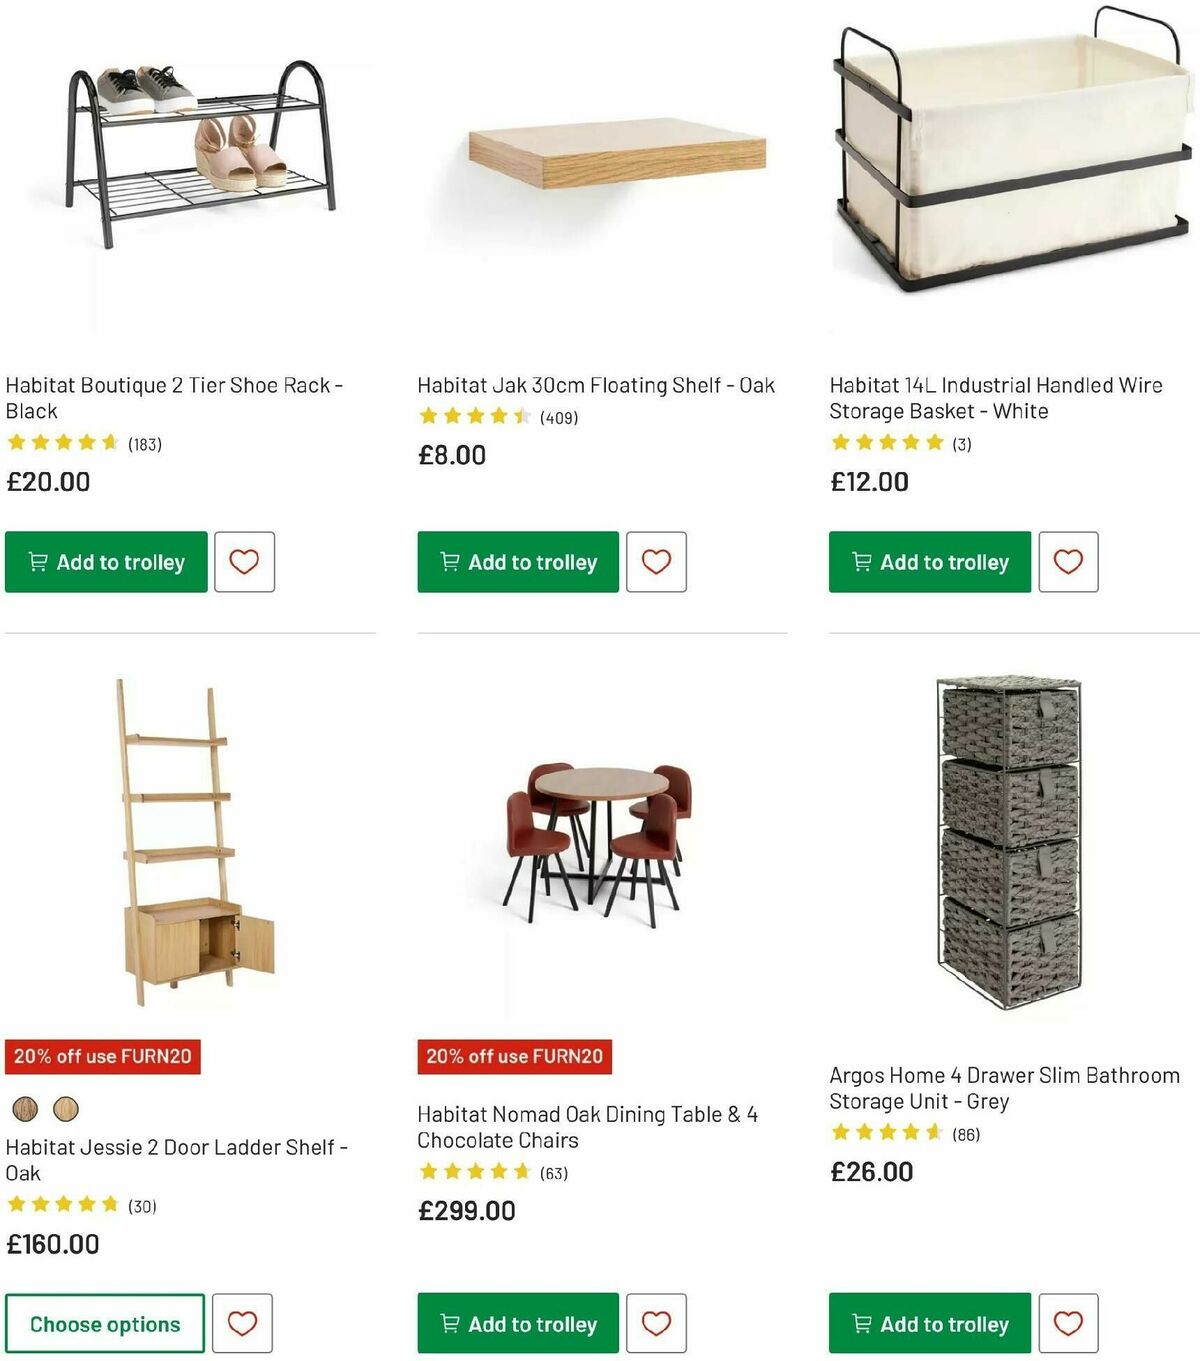The image size is (1200, 1361).
Task: Click the heart icon for the 4 Drawer Storage Unit
Action: tap(1069, 1323)
